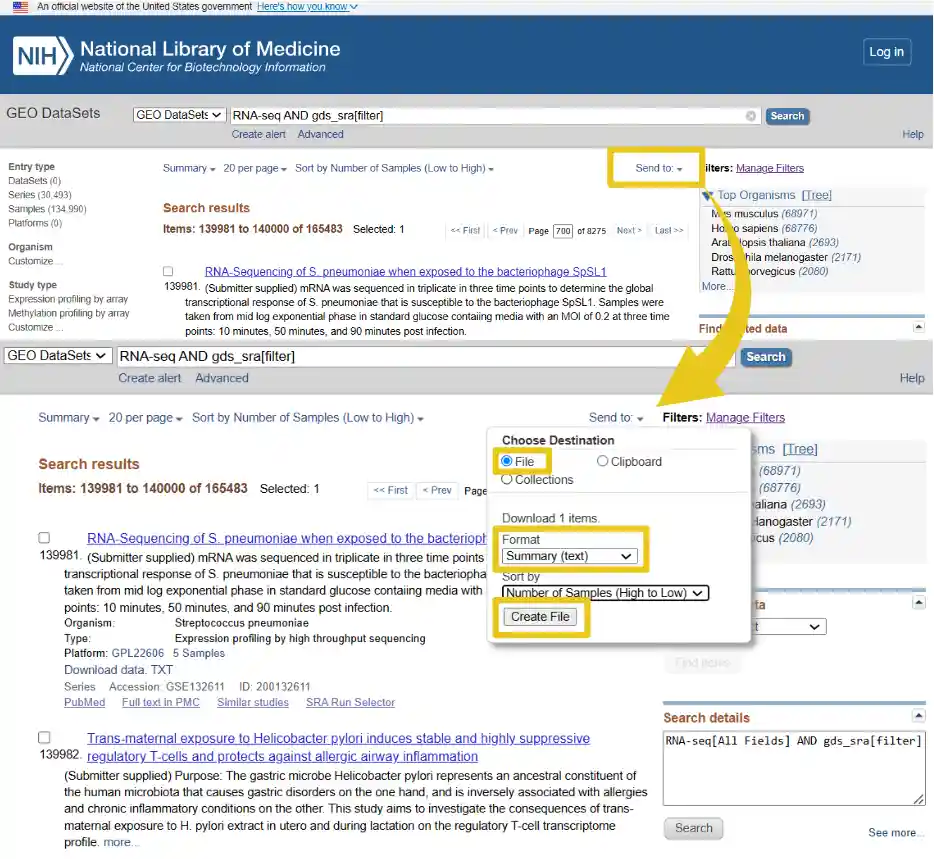Go to upper First page link
934x859 pixels.
click(465, 231)
